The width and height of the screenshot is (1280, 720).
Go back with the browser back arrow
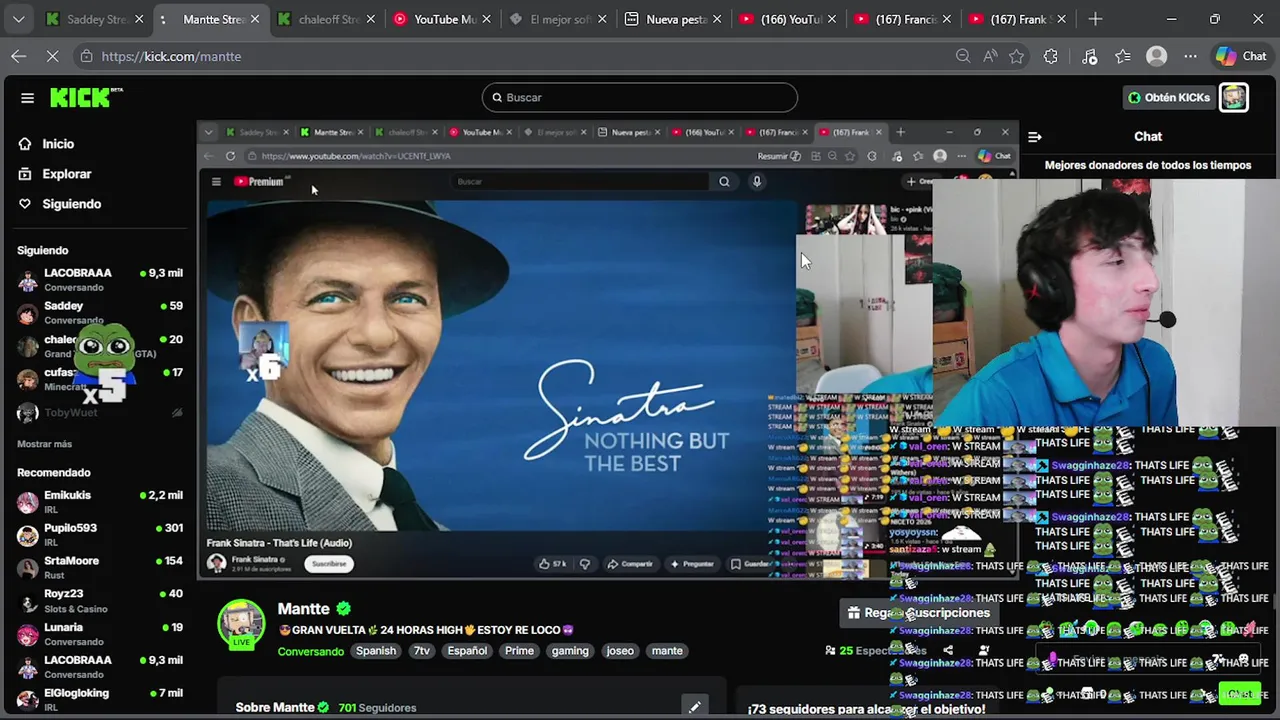(x=18, y=56)
